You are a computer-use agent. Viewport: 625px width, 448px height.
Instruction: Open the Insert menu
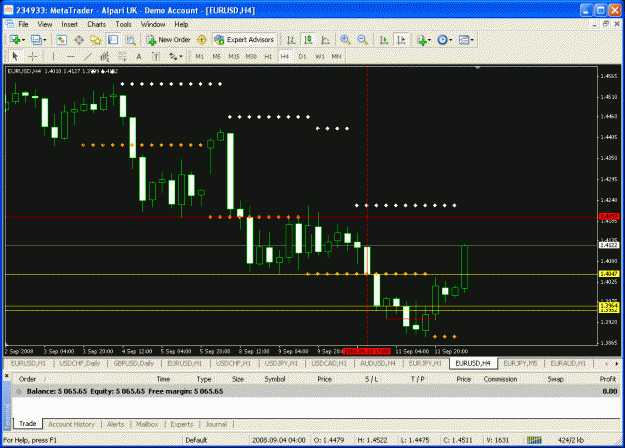point(70,24)
